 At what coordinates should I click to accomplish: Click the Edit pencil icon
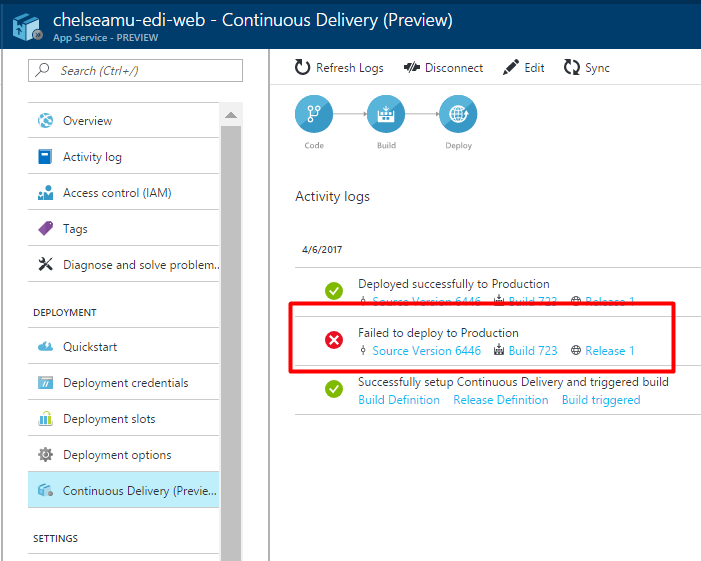click(511, 67)
